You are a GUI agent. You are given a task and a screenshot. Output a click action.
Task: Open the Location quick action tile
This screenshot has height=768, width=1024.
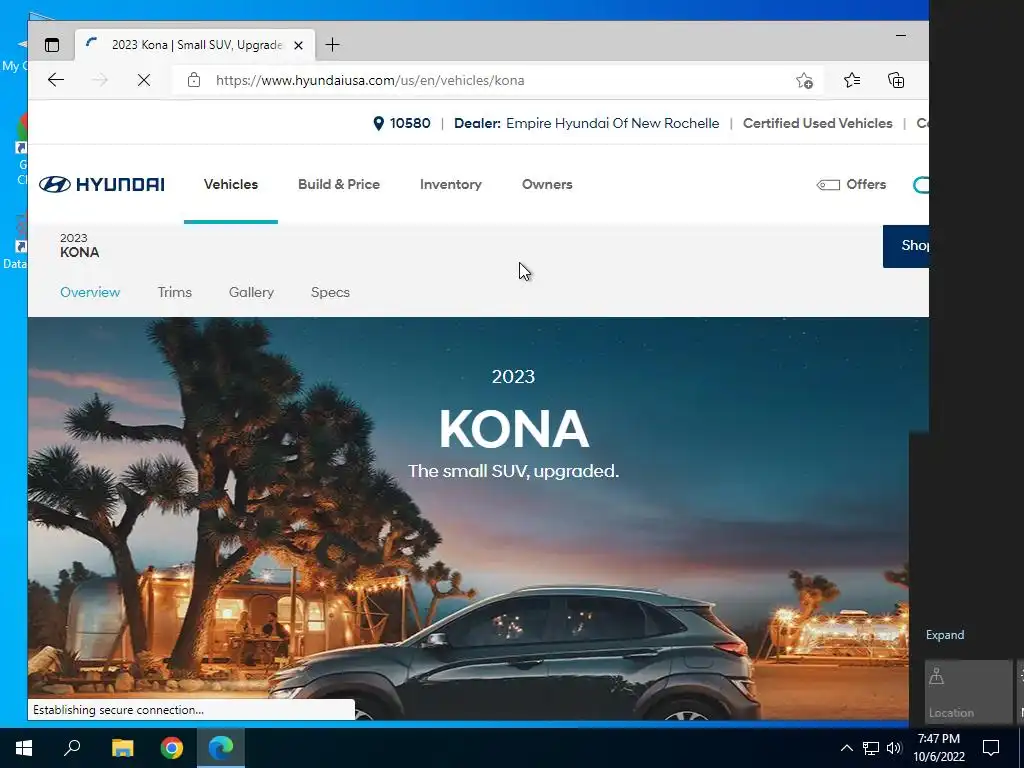click(968, 692)
